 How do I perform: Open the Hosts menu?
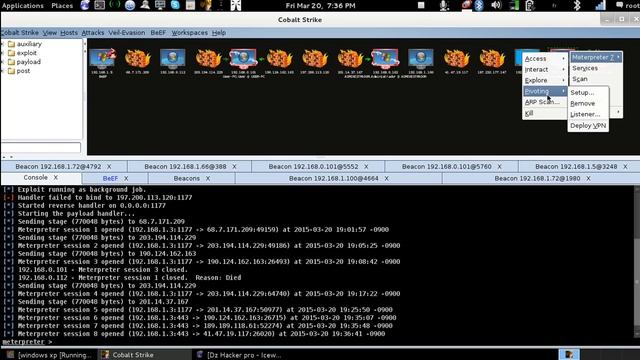pyautogui.click(x=69, y=33)
